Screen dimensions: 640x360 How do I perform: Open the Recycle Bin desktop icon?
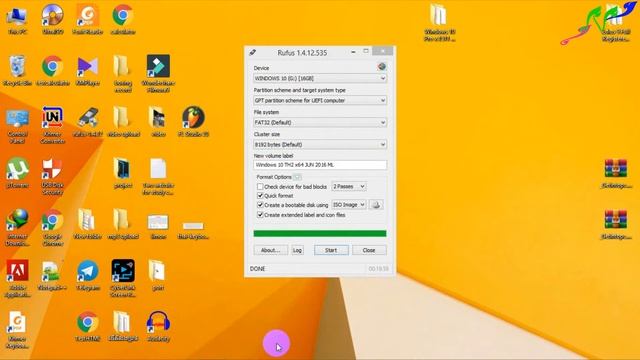coord(17,71)
